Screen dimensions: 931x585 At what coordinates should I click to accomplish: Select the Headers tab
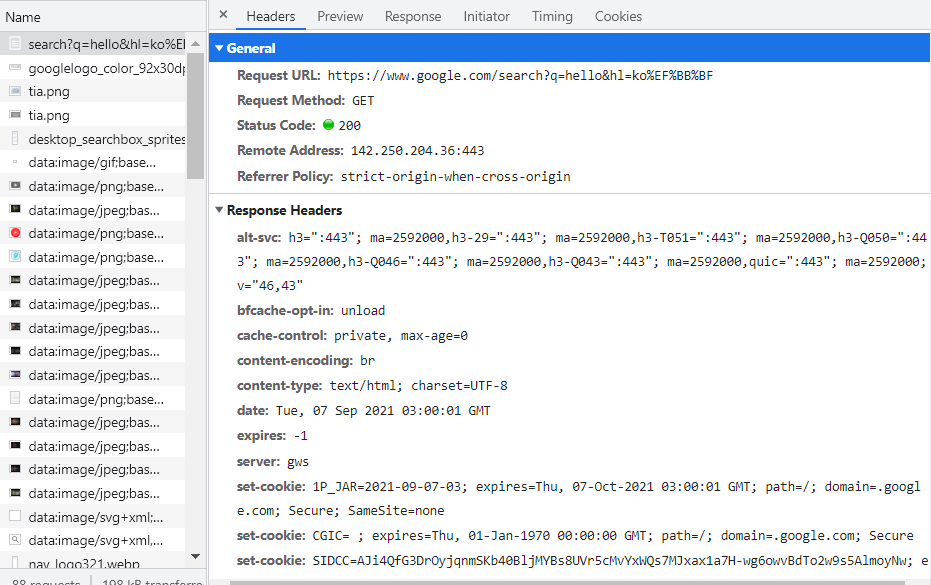[x=271, y=16]
